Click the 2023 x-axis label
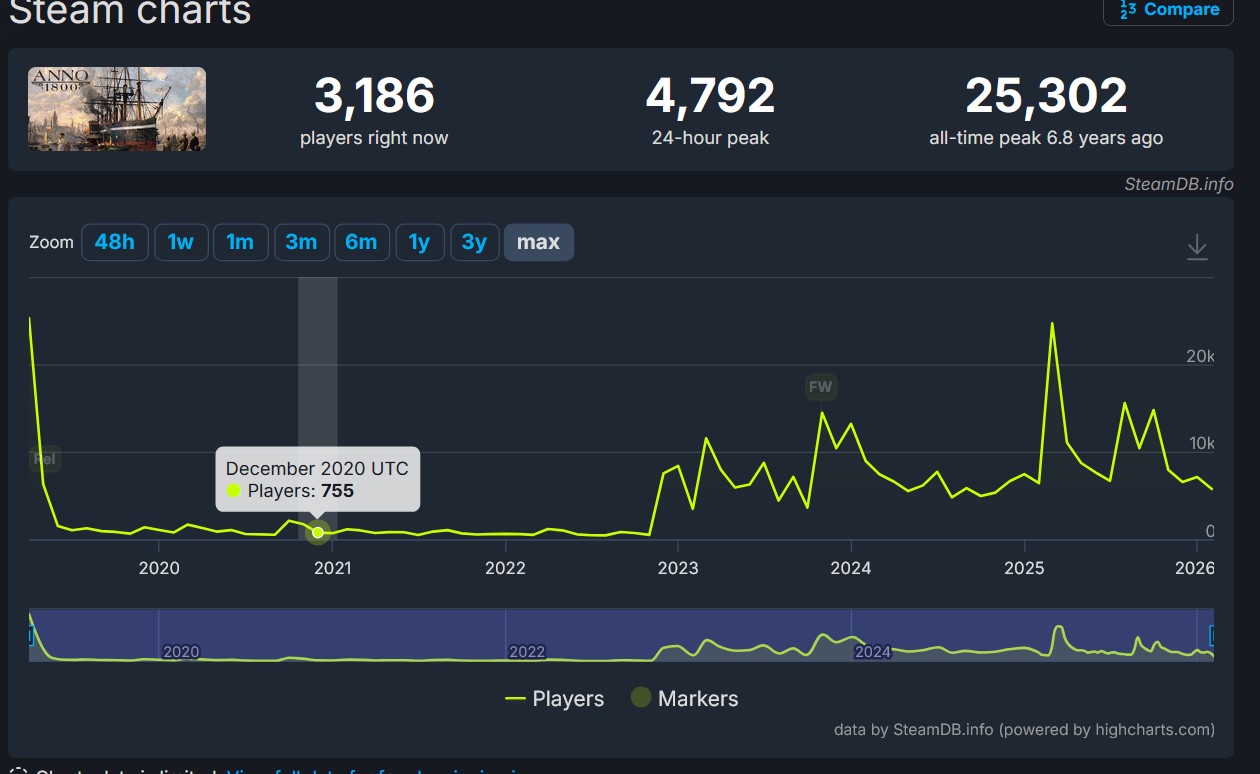The width and height of the screenshot is (1260, 774). [678, 568]
